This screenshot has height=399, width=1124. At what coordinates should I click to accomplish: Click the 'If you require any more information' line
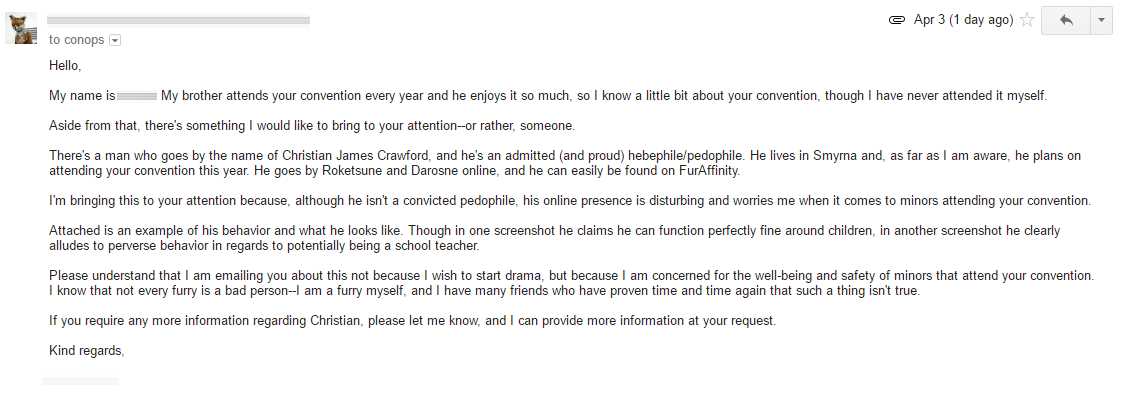412,321
